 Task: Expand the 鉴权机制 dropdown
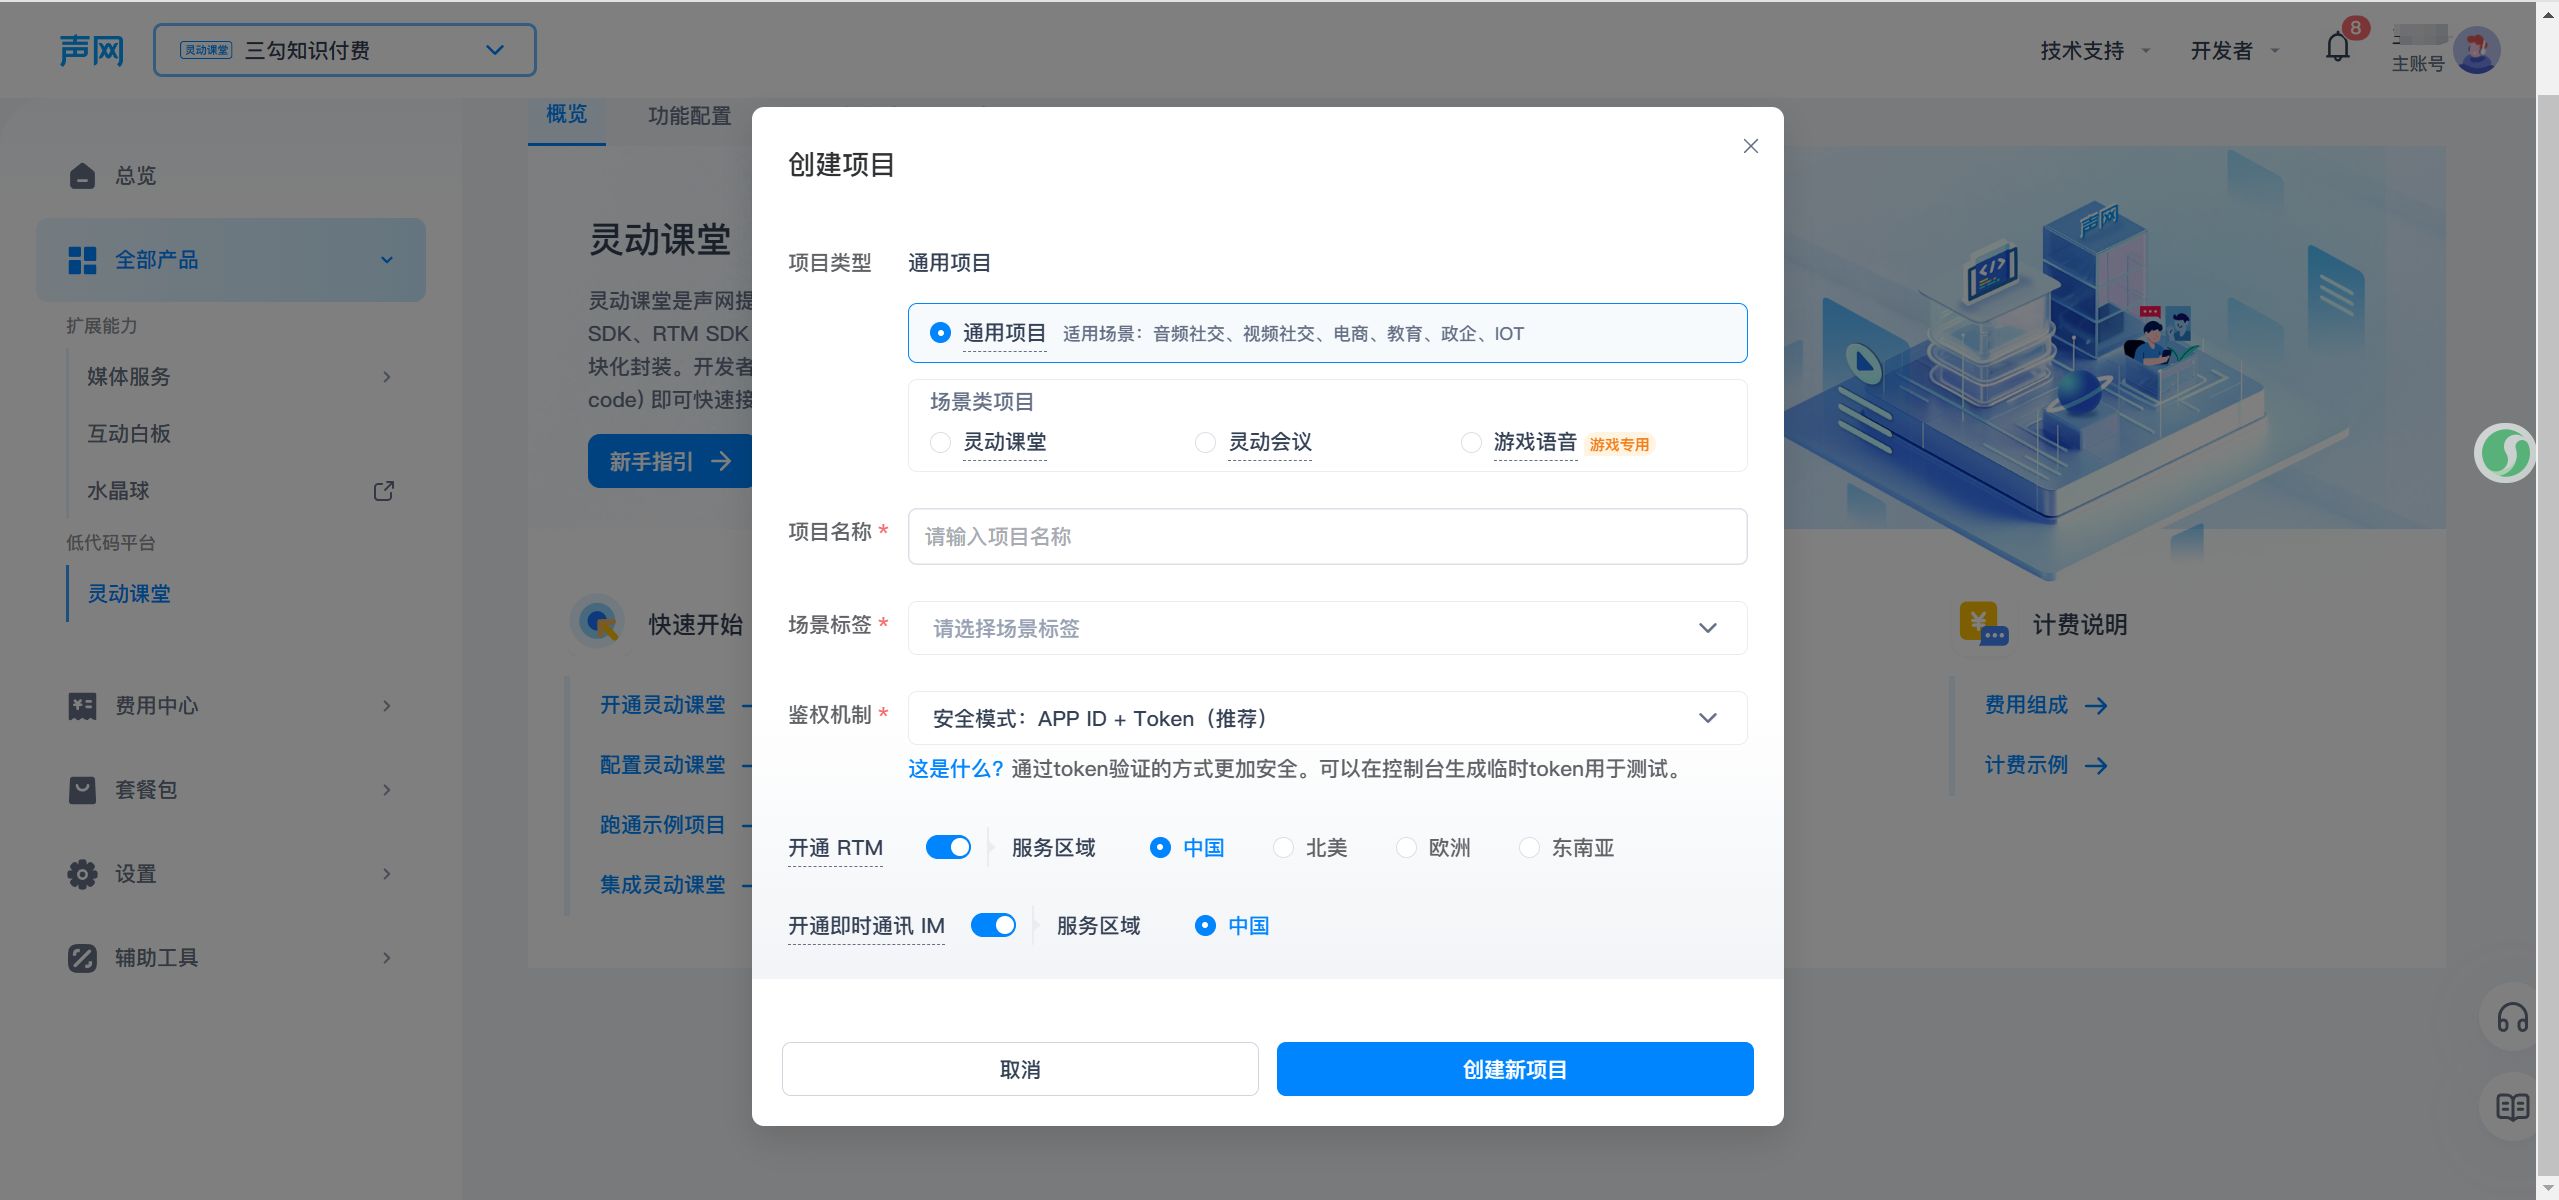[x=1326, y=718]
